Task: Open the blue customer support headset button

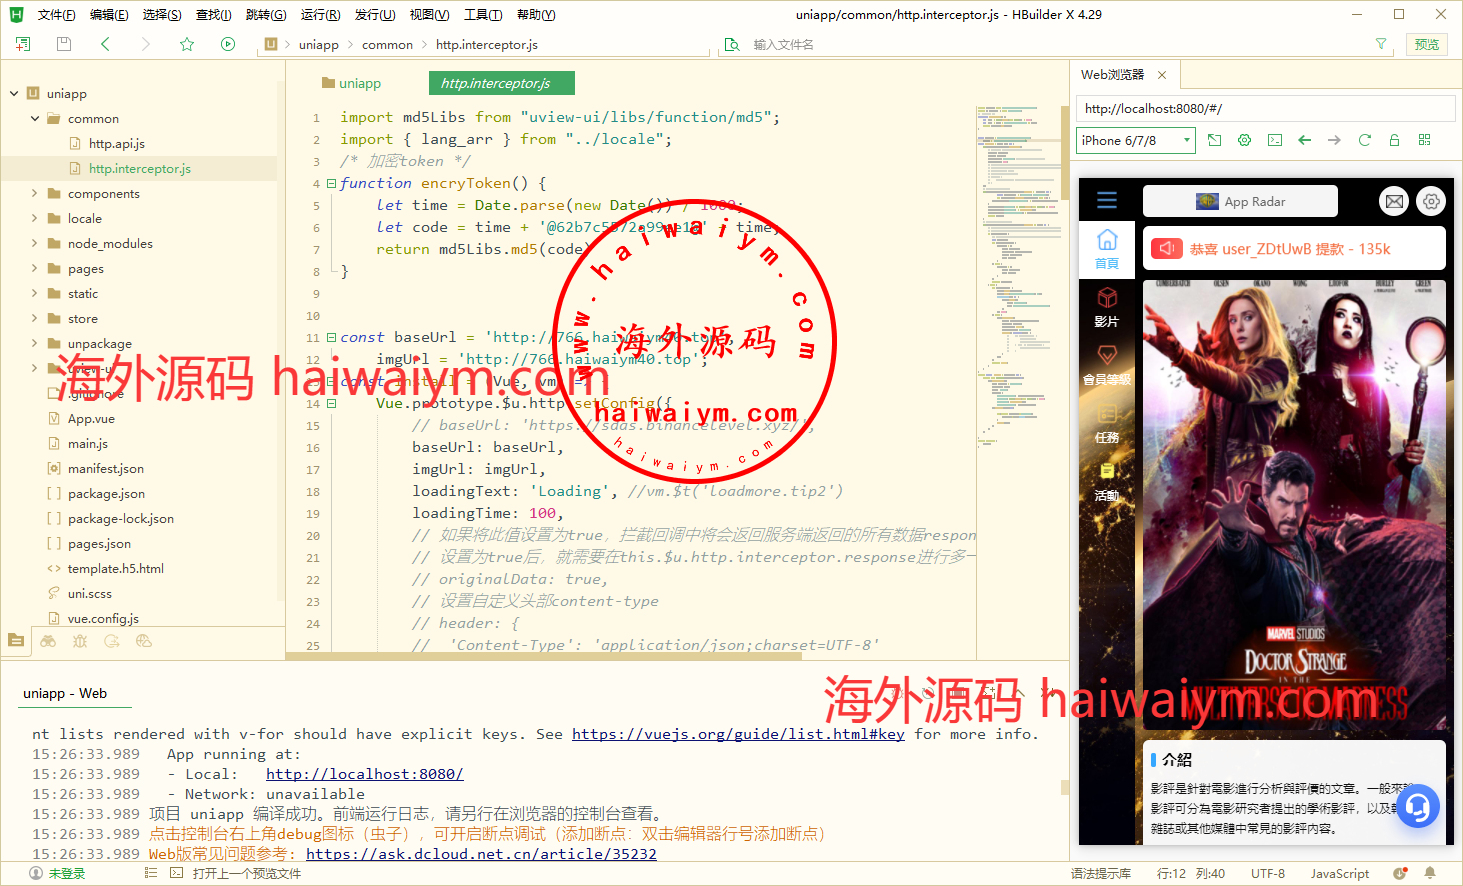Action: point(1417,806)
